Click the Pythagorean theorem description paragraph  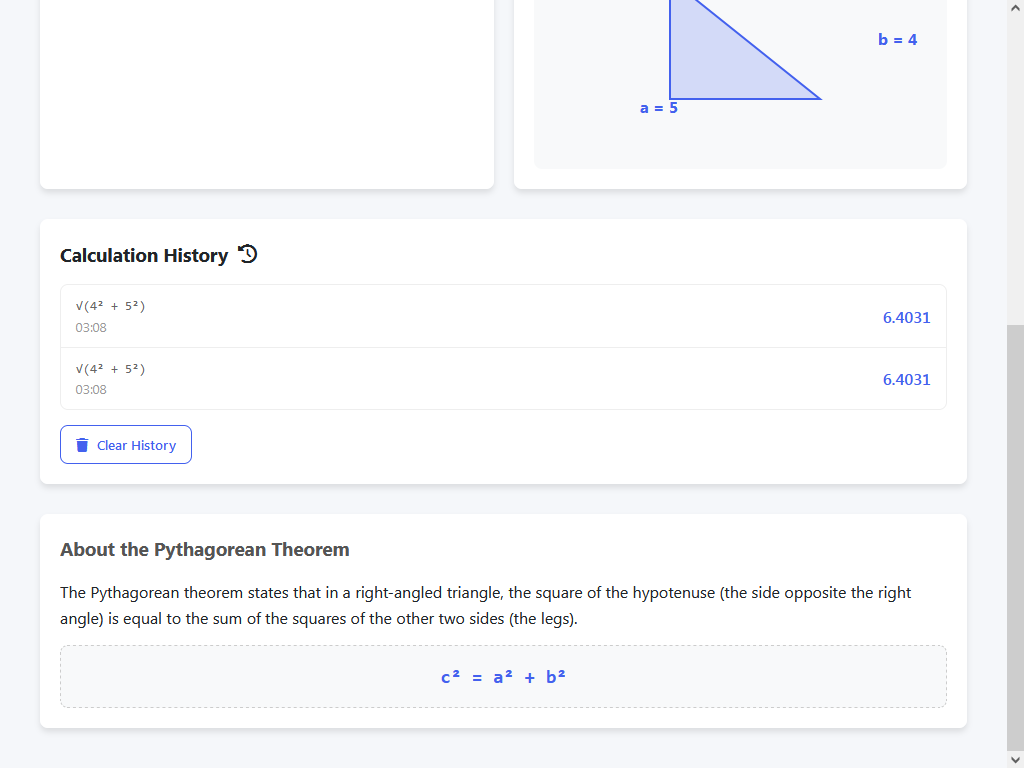[x=486, y=606]
